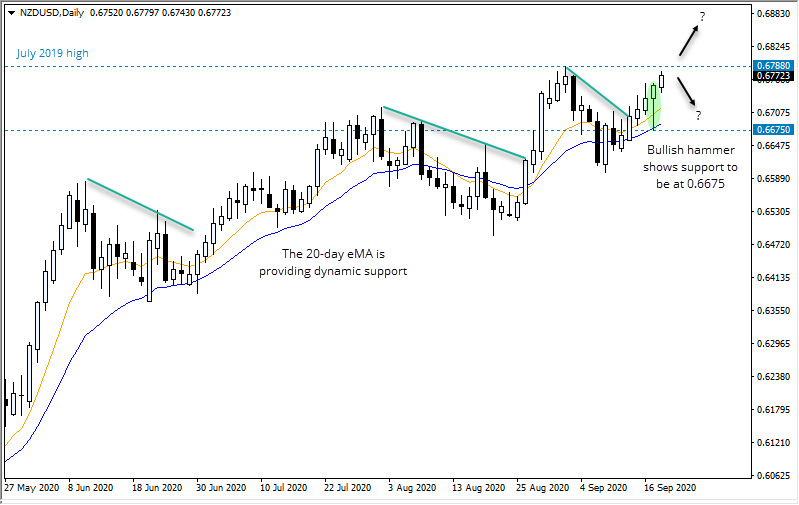799x505 pixels.
Task: Select the short teal trendline in September 2020
Action: pyautogui.click(x=597, y=92)
